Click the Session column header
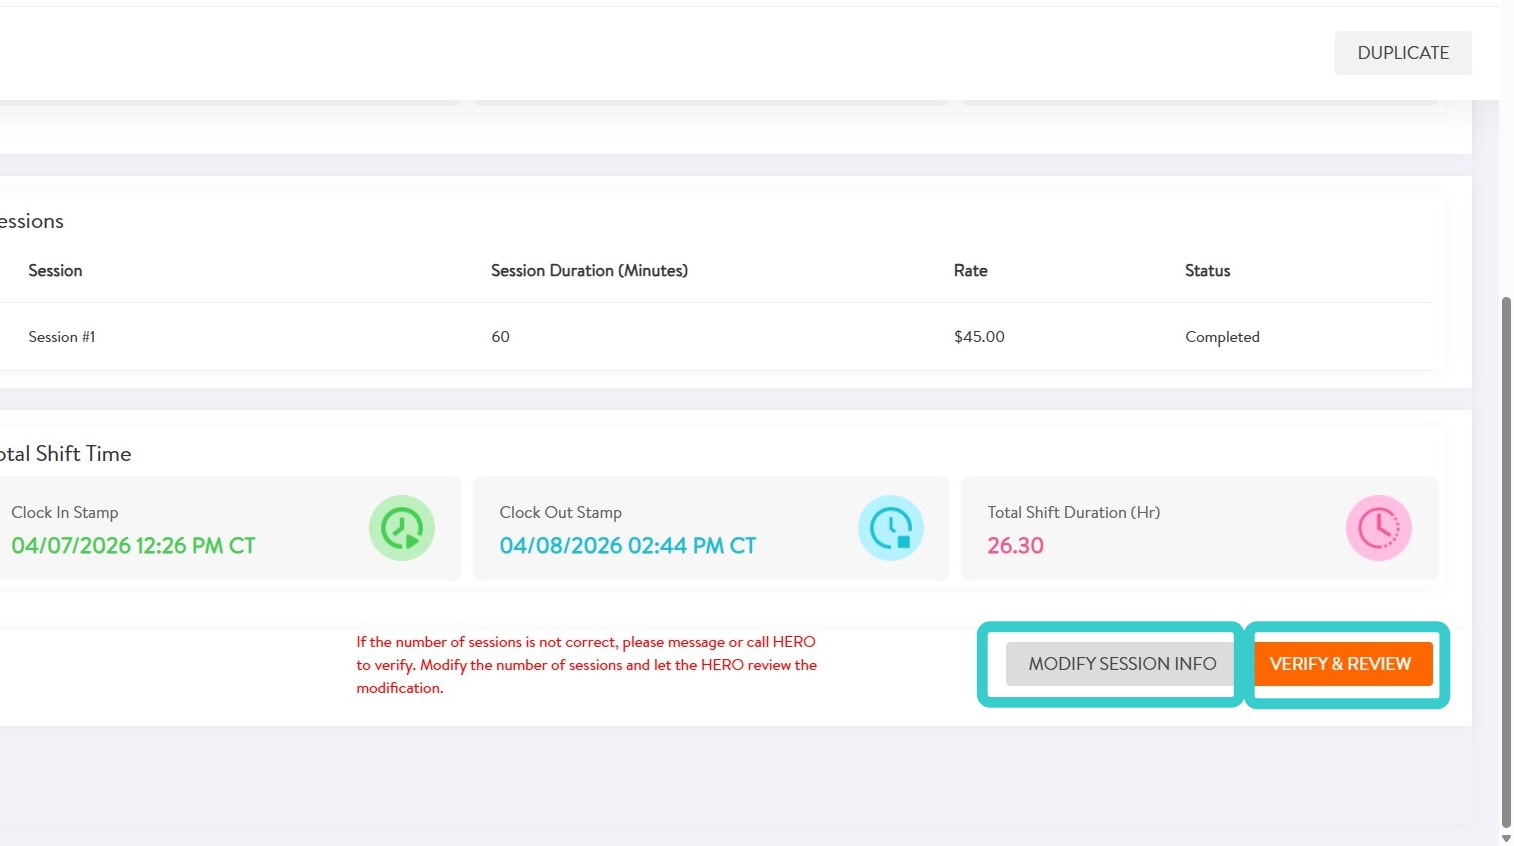 point(55,271)
